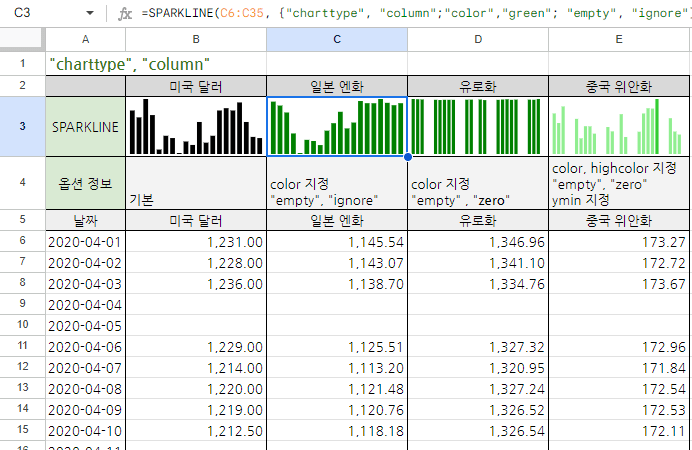Select column E header

[x=619, y=39]
